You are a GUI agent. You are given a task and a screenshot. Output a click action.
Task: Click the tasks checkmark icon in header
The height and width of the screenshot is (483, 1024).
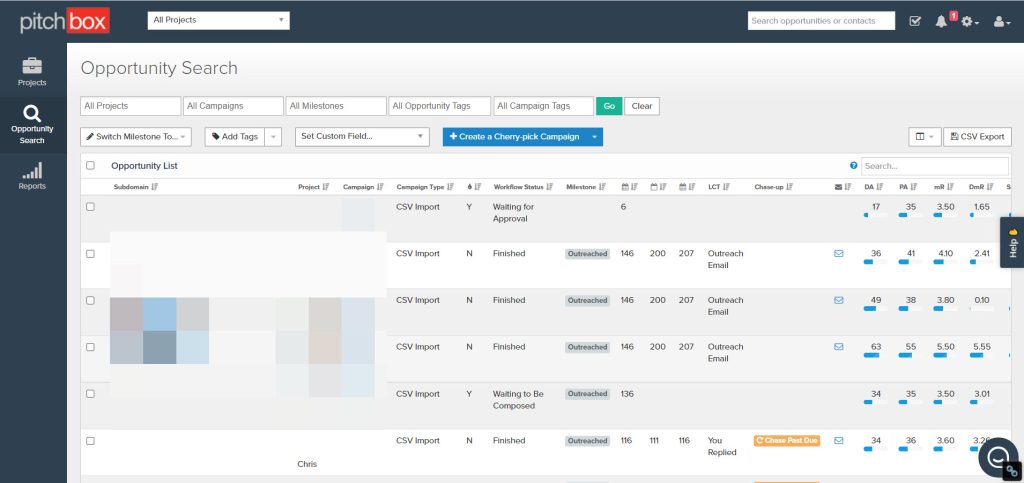(x=915, y=21)
